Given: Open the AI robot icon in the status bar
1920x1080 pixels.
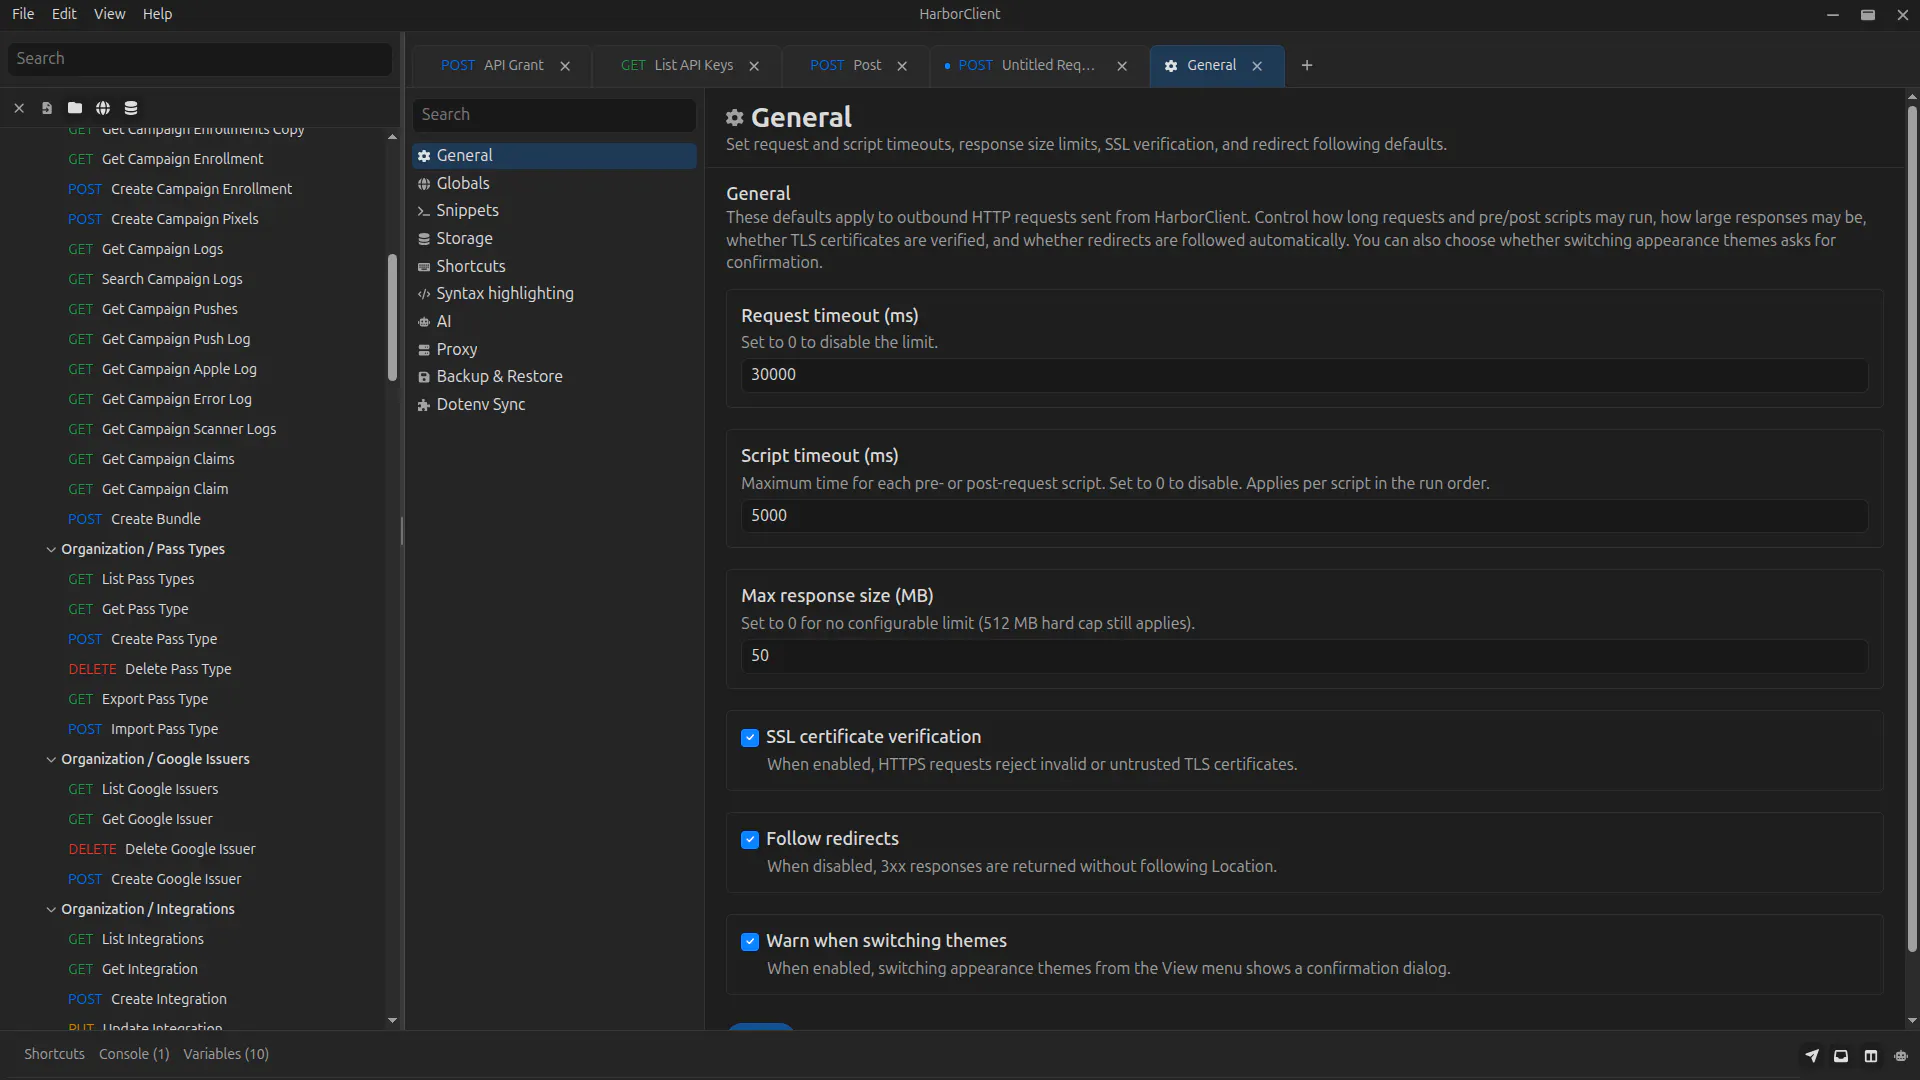Looking at the screenshot, I should coord(1901,1055).
